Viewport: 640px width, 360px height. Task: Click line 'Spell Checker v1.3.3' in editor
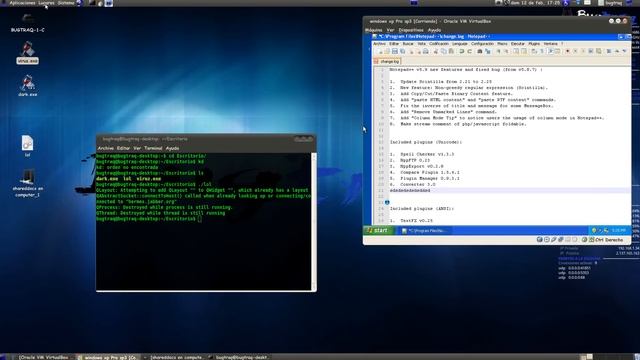click(x=422, y=154)
